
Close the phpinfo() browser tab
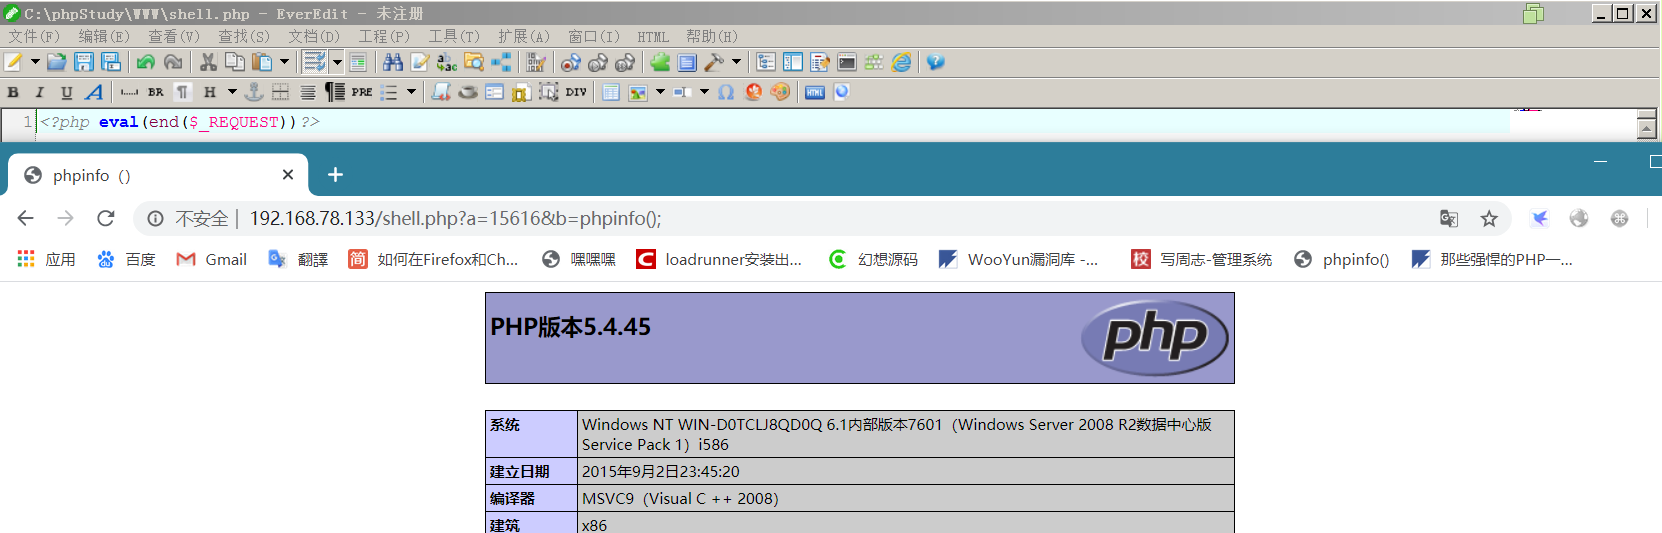click(288, 175)
